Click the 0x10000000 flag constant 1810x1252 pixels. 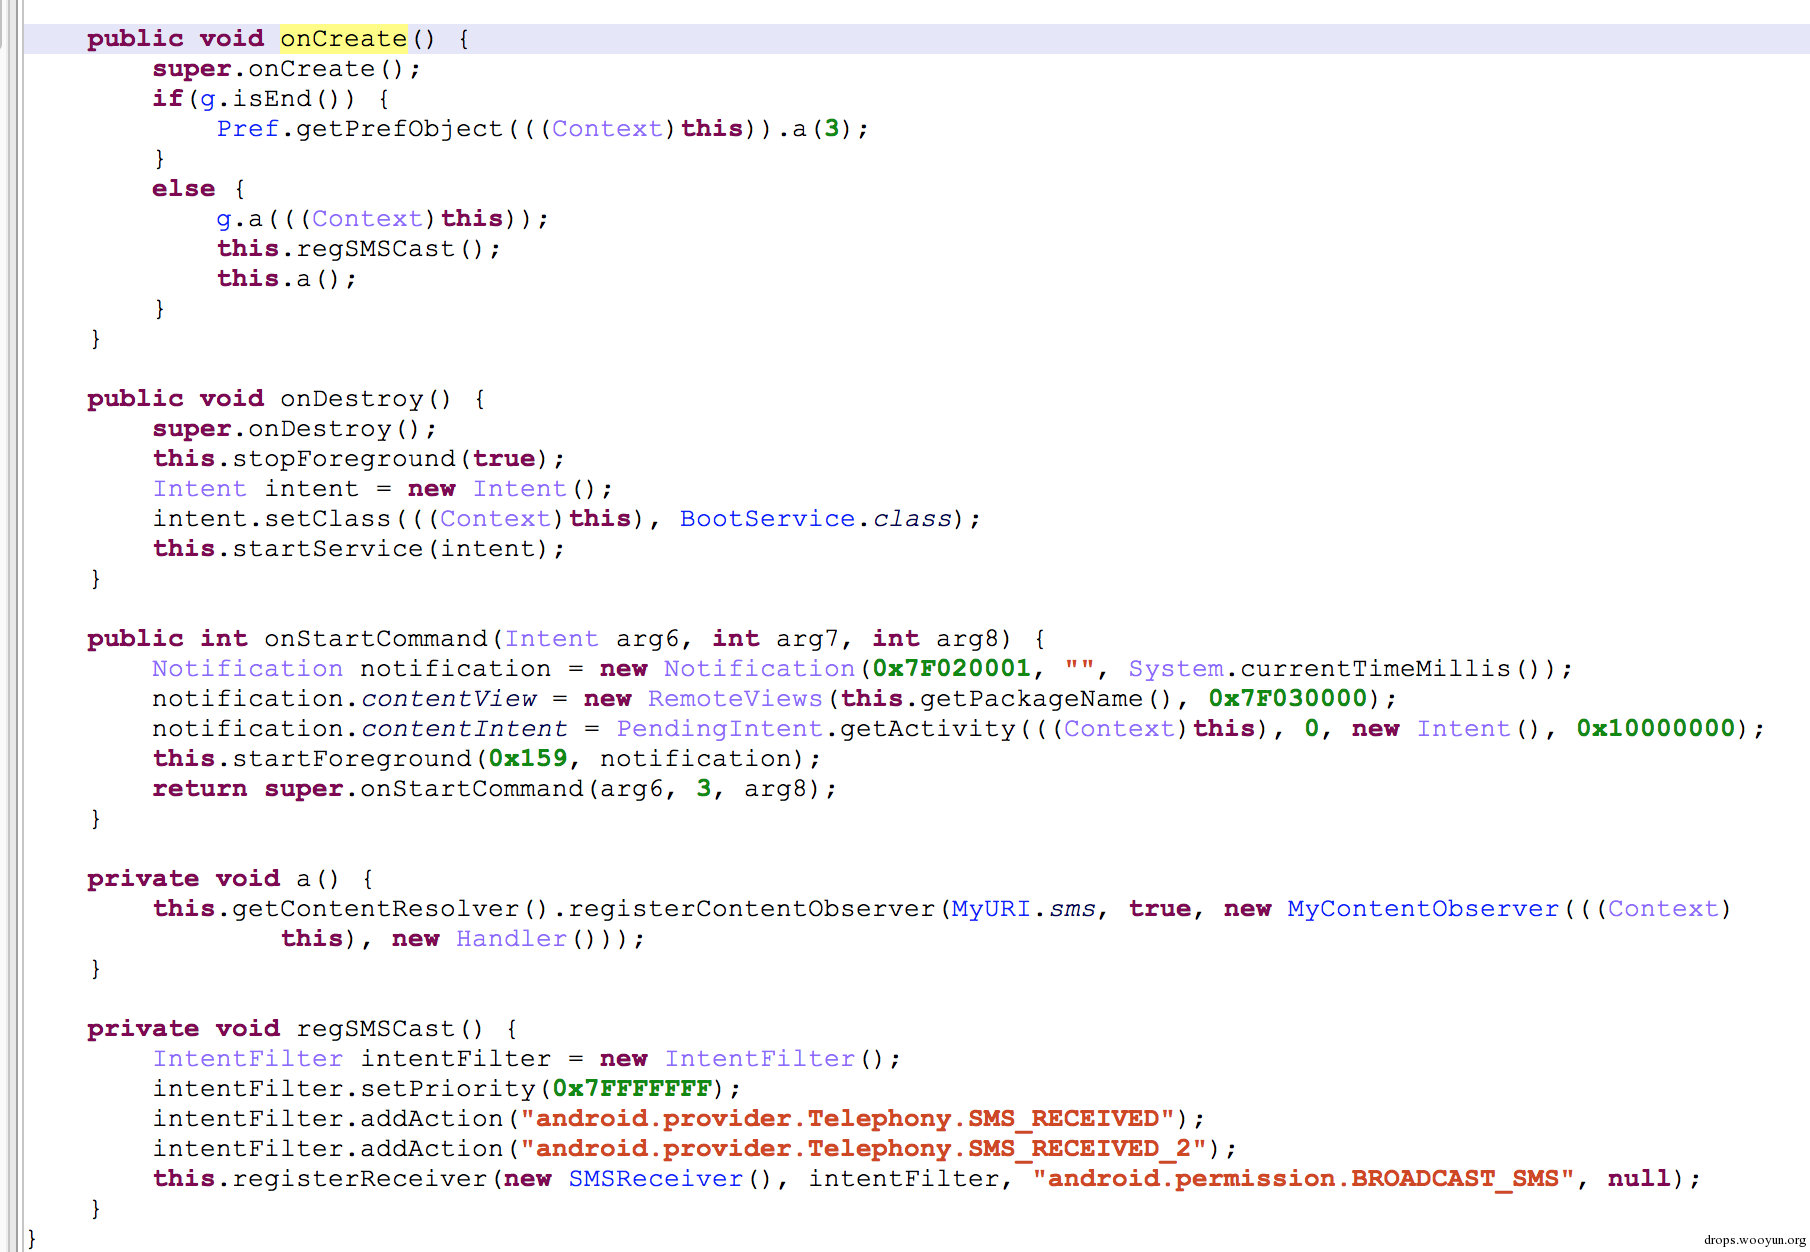(x=1655, y=729)
